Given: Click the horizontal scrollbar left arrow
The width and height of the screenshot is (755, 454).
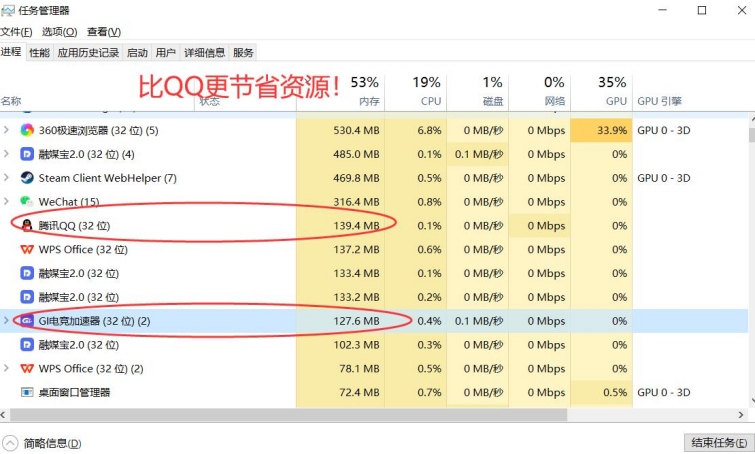Looking at the screenshot, I should [3, 415].
